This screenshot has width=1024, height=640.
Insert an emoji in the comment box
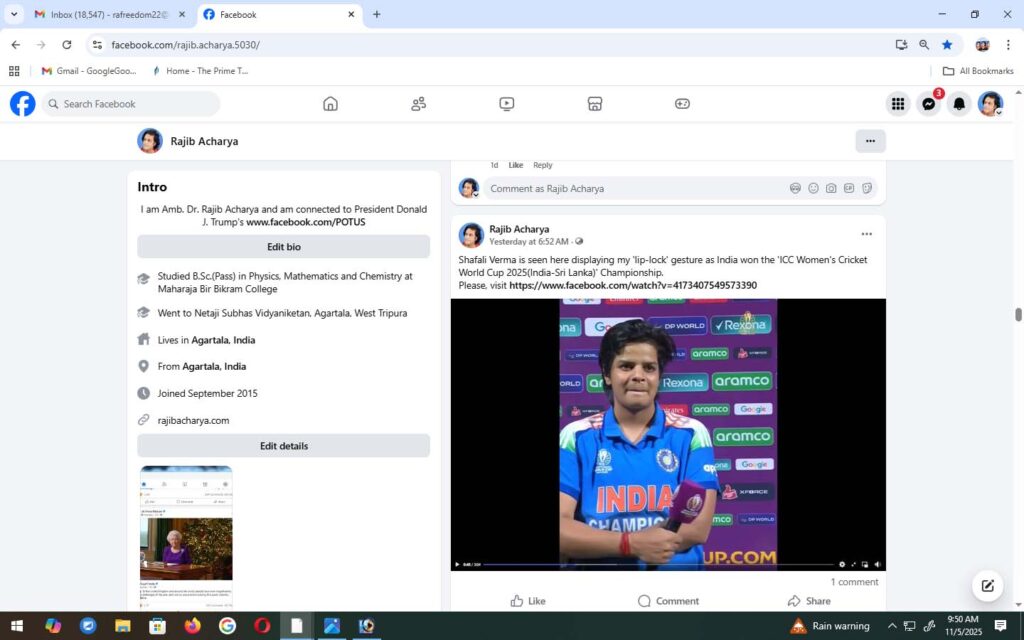(x=813, y=188)
